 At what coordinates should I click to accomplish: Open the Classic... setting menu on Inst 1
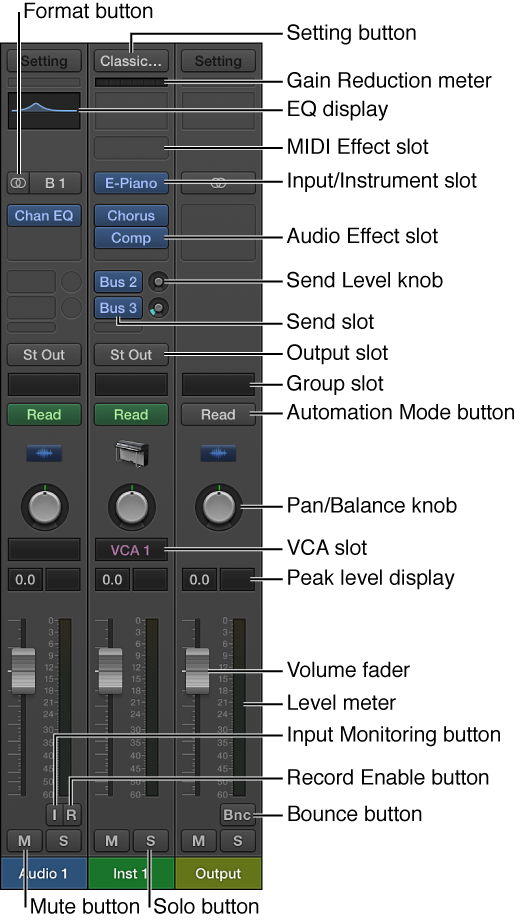point(131,61)
